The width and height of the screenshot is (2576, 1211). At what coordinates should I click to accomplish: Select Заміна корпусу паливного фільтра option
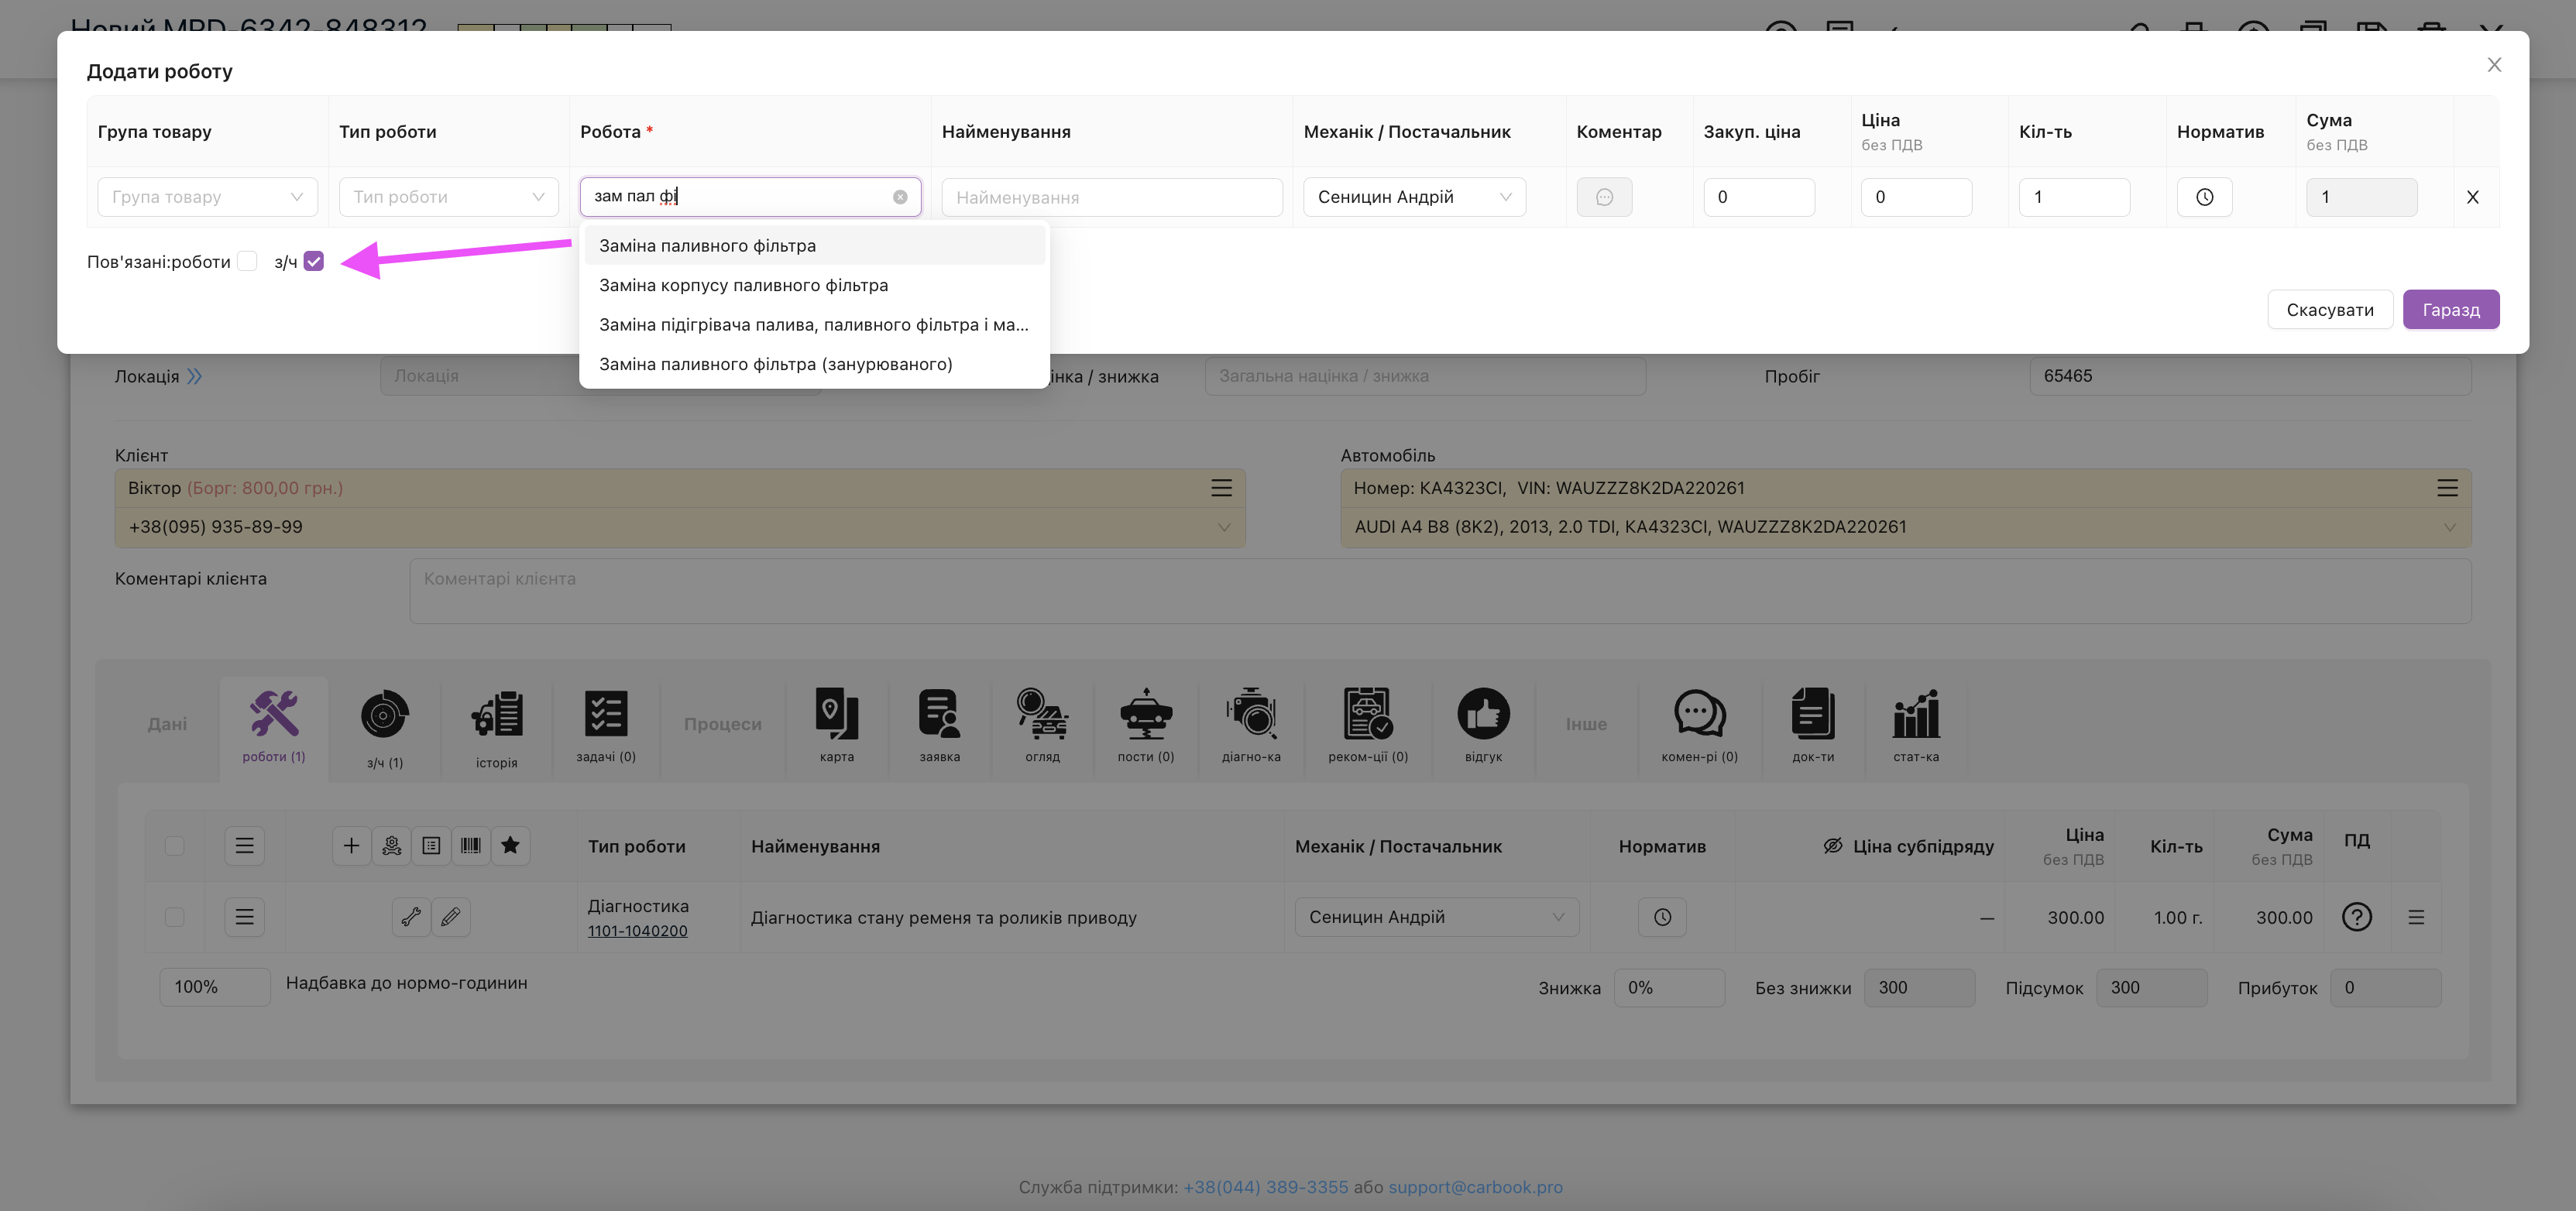click(743, 285)
